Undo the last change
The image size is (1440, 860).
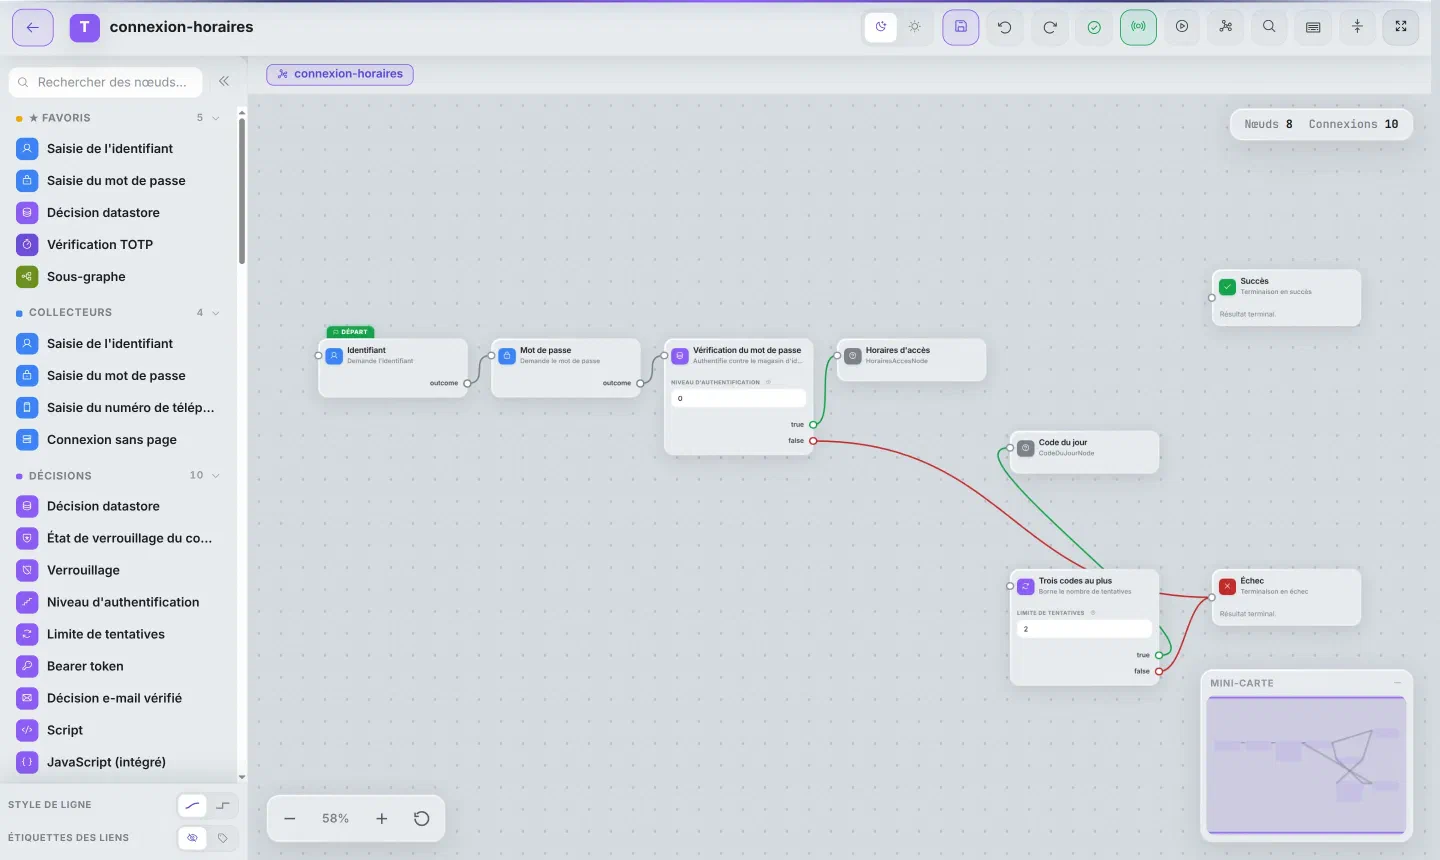pyautogui.click(x=1005, y=27)
